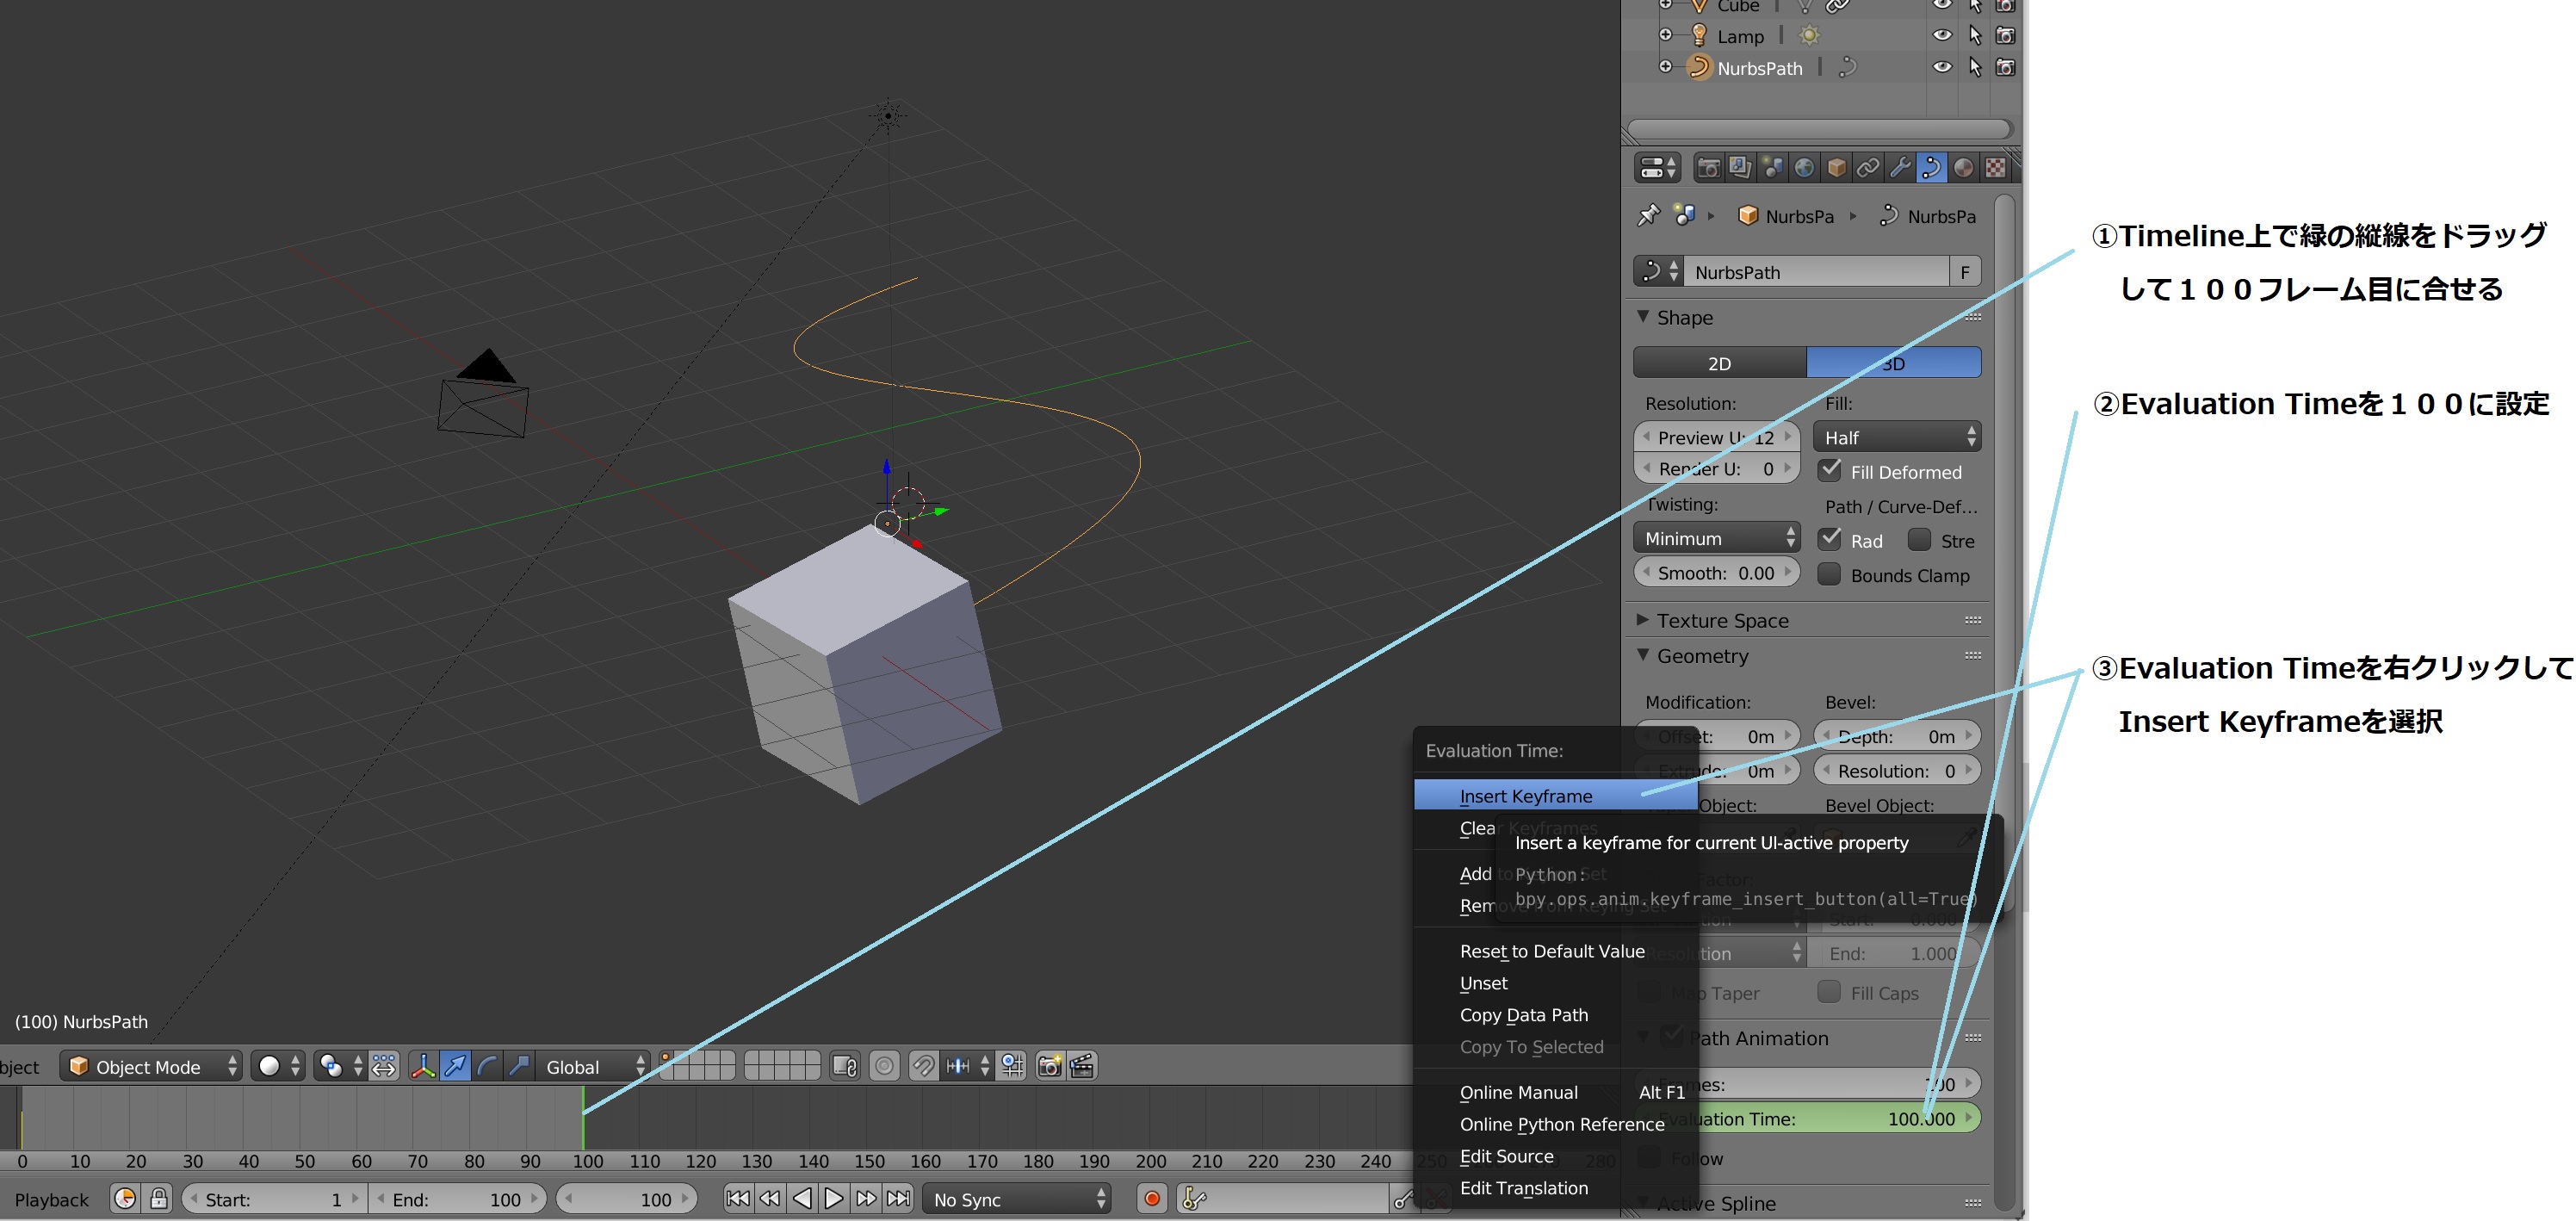Open Curve Data properties tab
Image resolution: width=2576 pixels, height=1221 pixels.
[x=1931, y=168]
